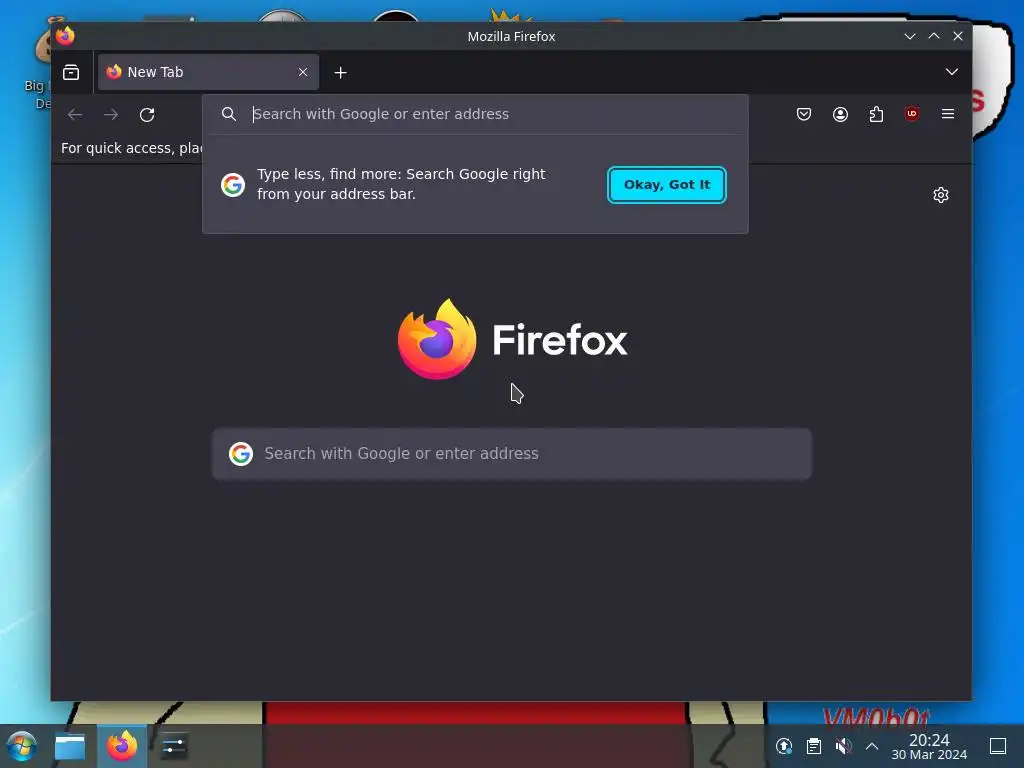Viewport: 1024px width, 768px height.
Task: Close the Mozilla Firefox window
Action: click(958, 37)
